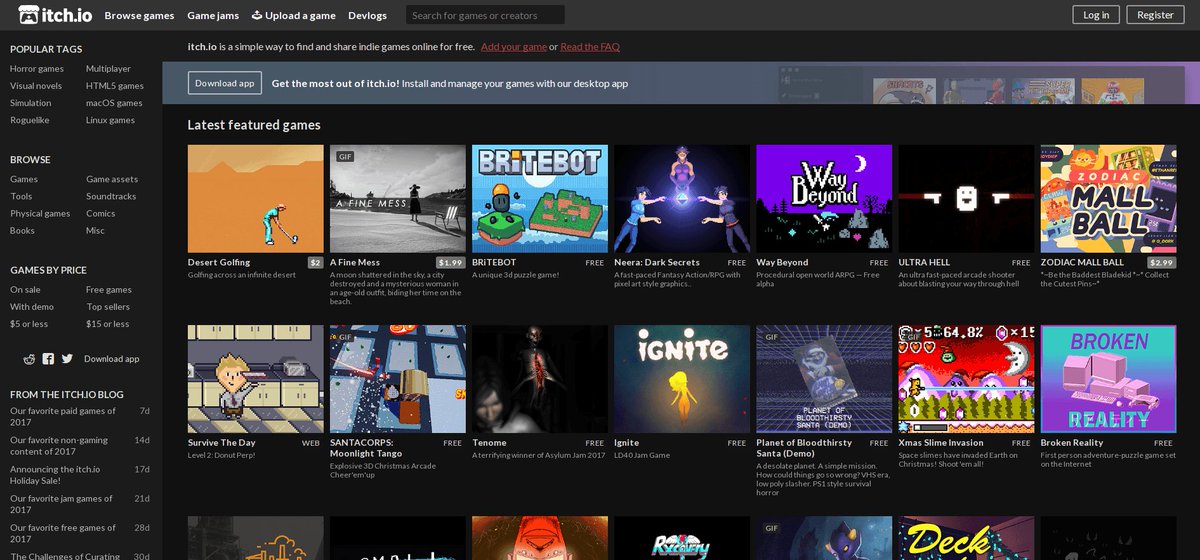Open Announcing the itch.io Holiday Sale post
This screenshot has height=560, width=1200.
pos(55,474)
